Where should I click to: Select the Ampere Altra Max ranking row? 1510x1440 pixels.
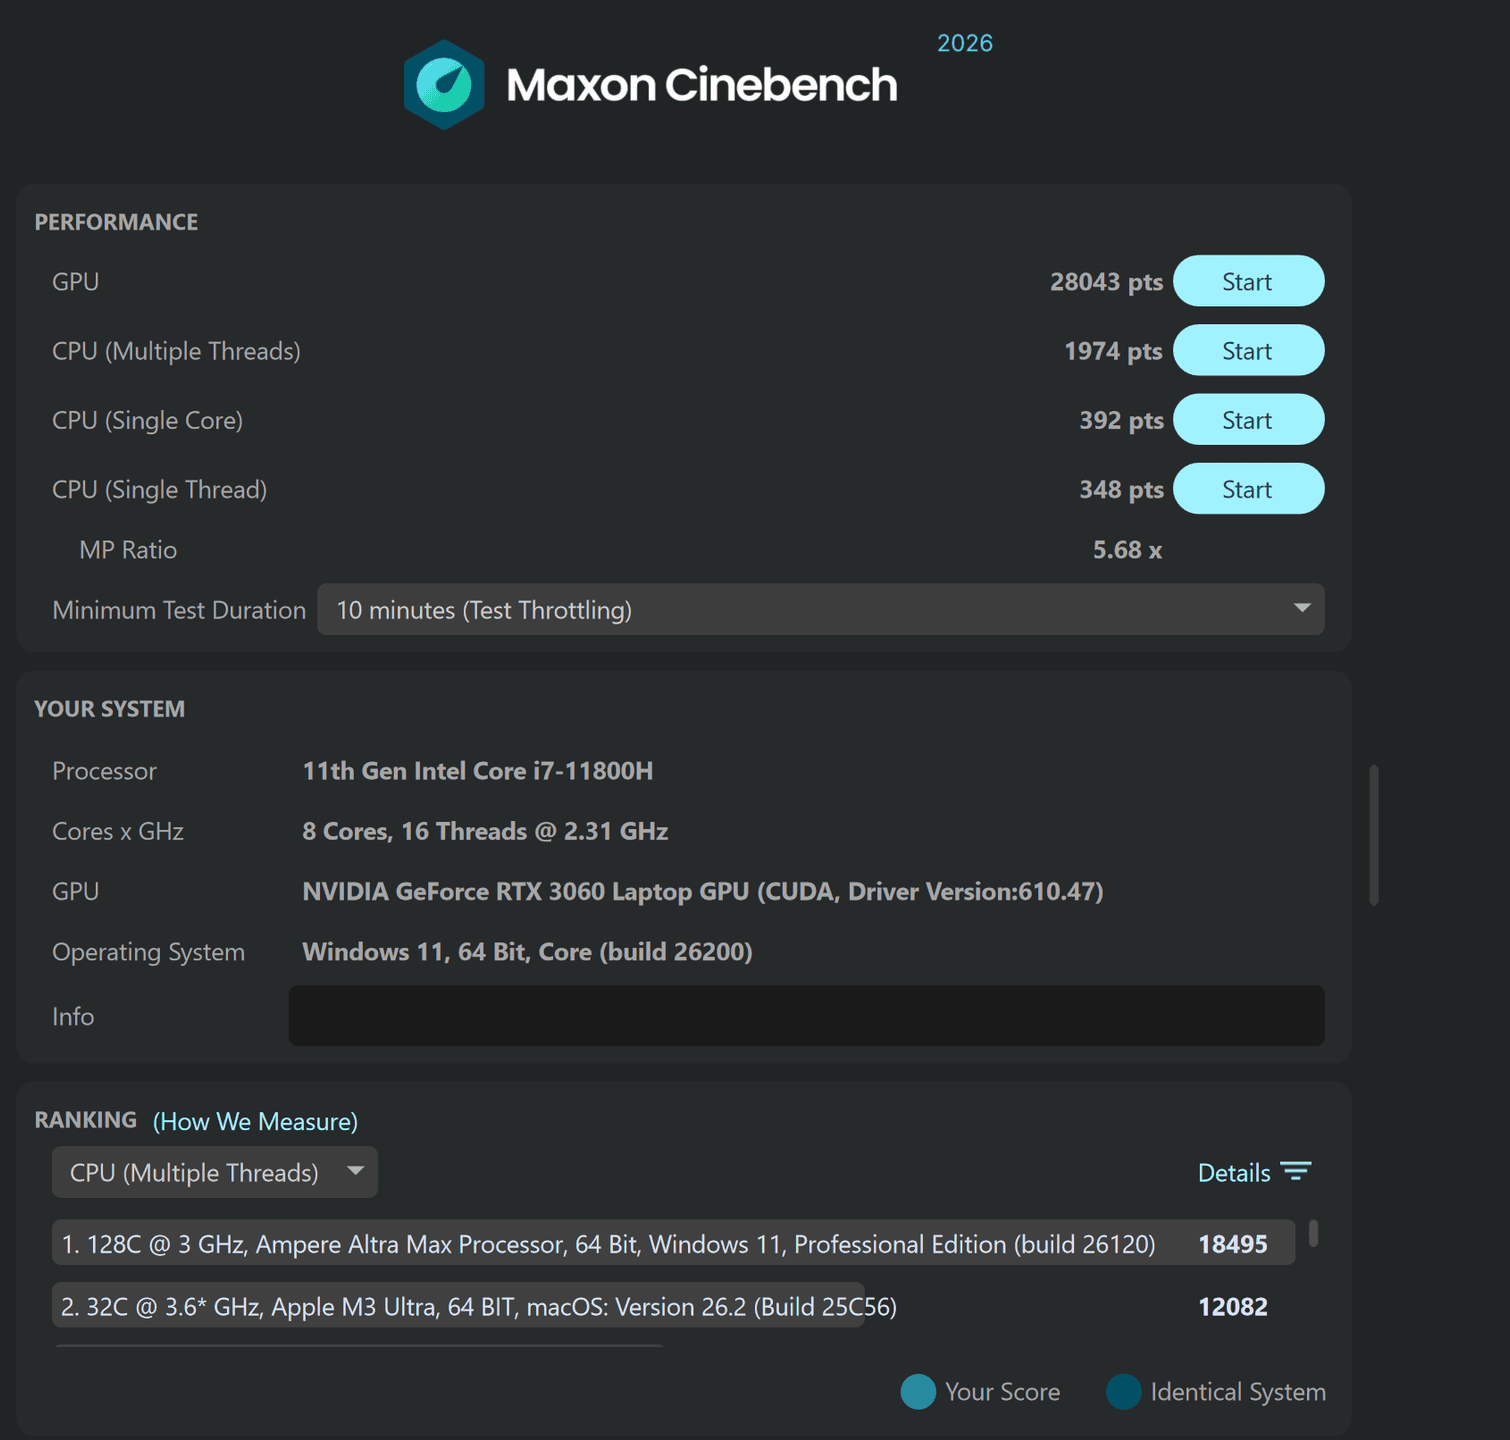[673, 1243]
